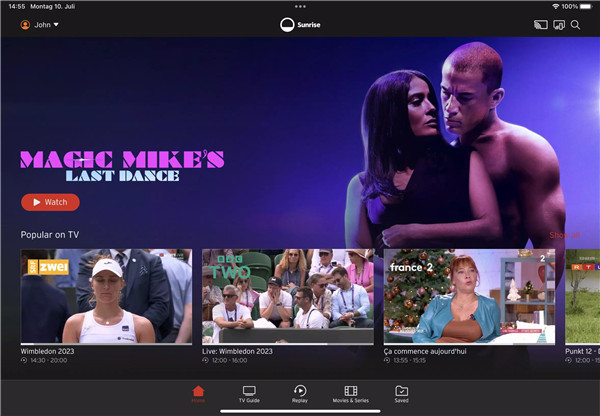
Task: Open Movies & Series section
Action: coord(351,393)
